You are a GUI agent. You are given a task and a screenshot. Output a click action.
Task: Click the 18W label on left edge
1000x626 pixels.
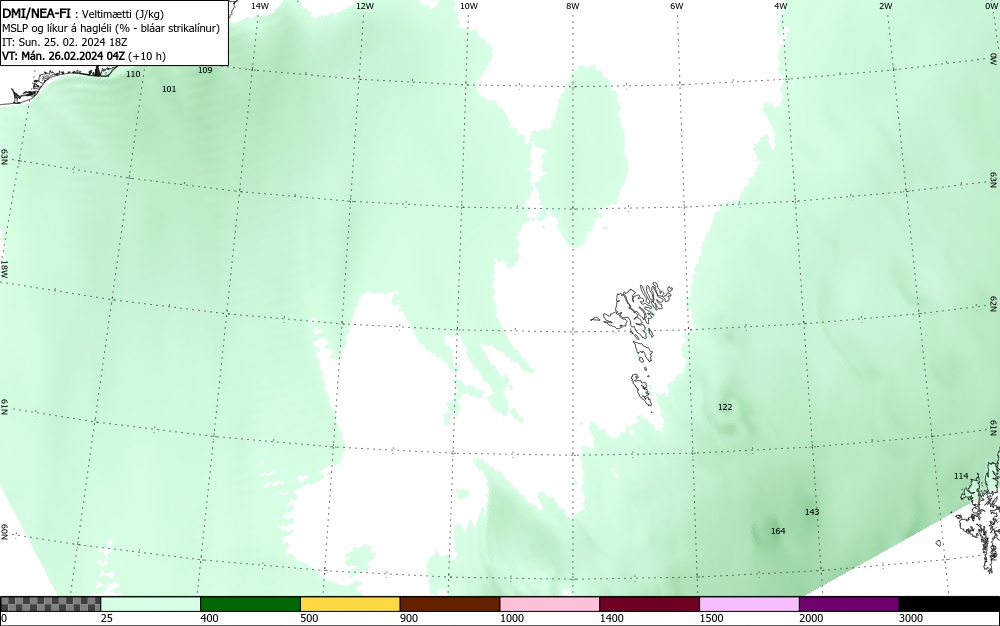pos(4,268)
